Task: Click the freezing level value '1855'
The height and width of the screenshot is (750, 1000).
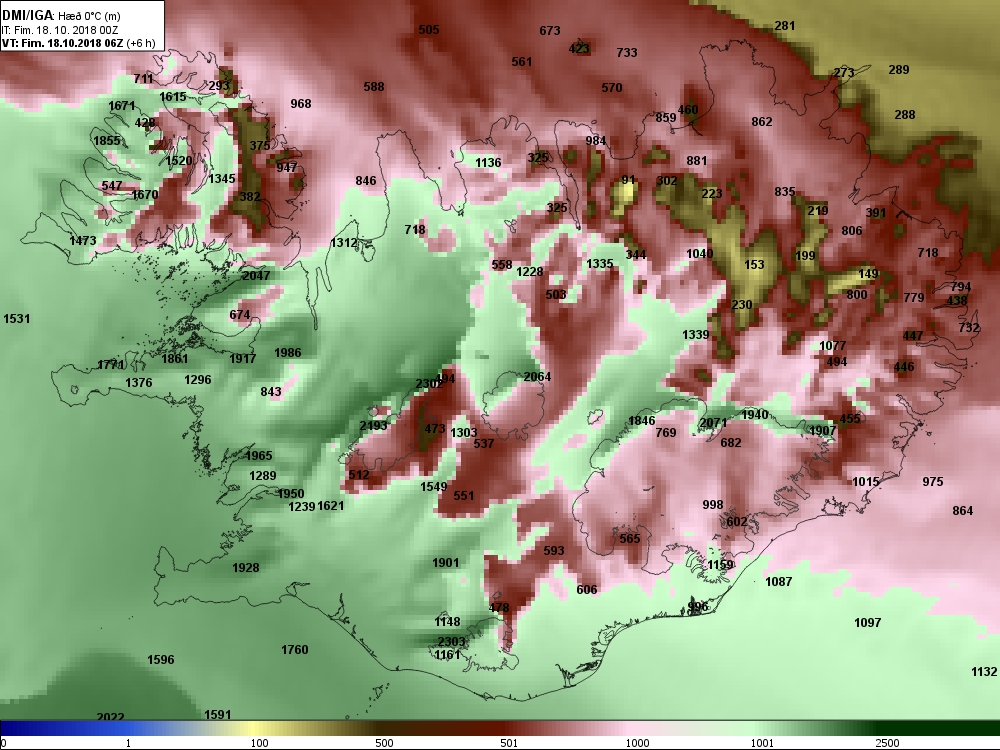Action: [107, 141]
